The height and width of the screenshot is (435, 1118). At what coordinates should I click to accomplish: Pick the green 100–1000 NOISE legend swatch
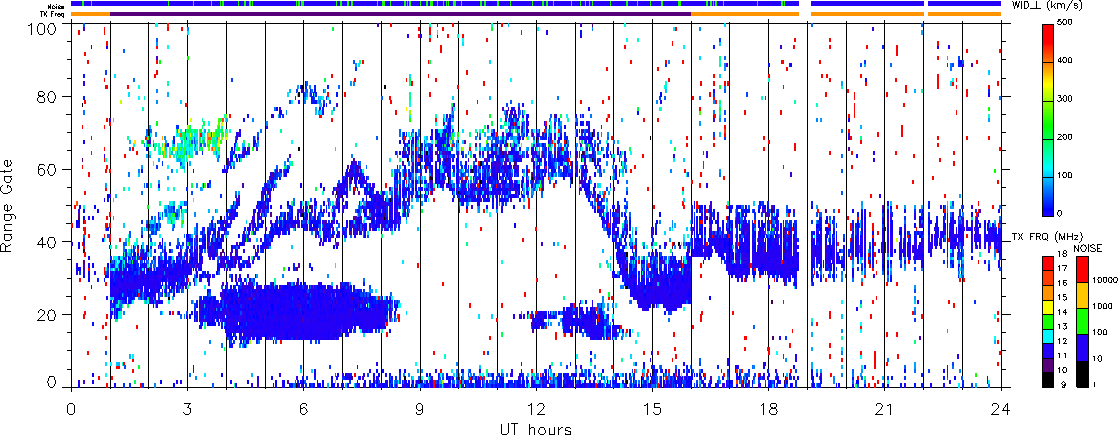[1082, 321]
